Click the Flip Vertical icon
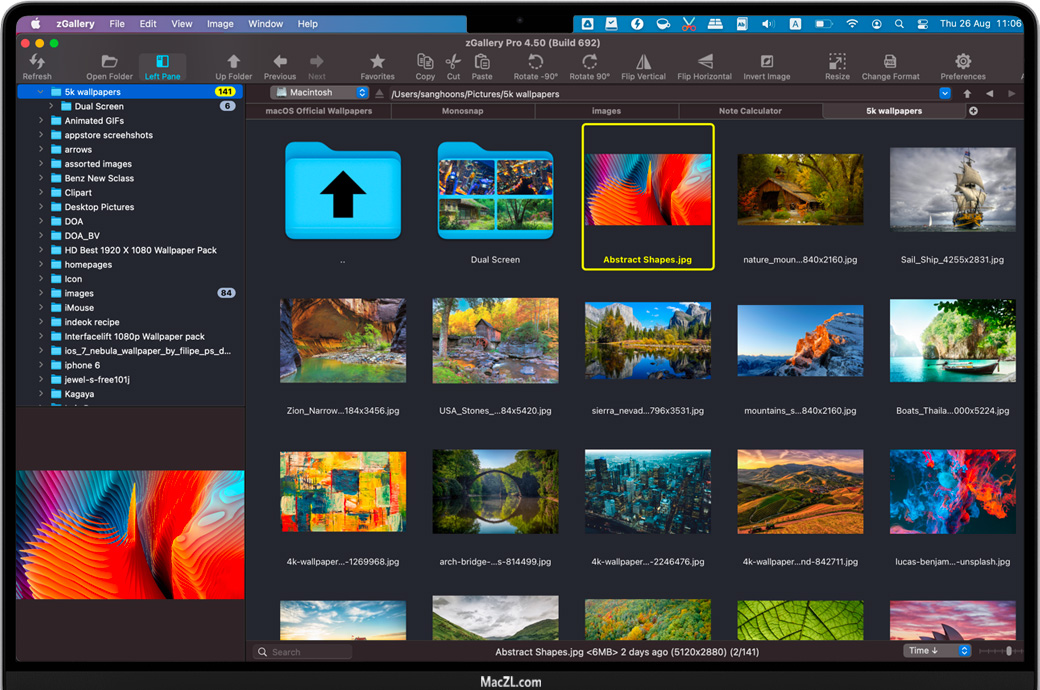Screen dimensions: 1040x690 point(643,62)
